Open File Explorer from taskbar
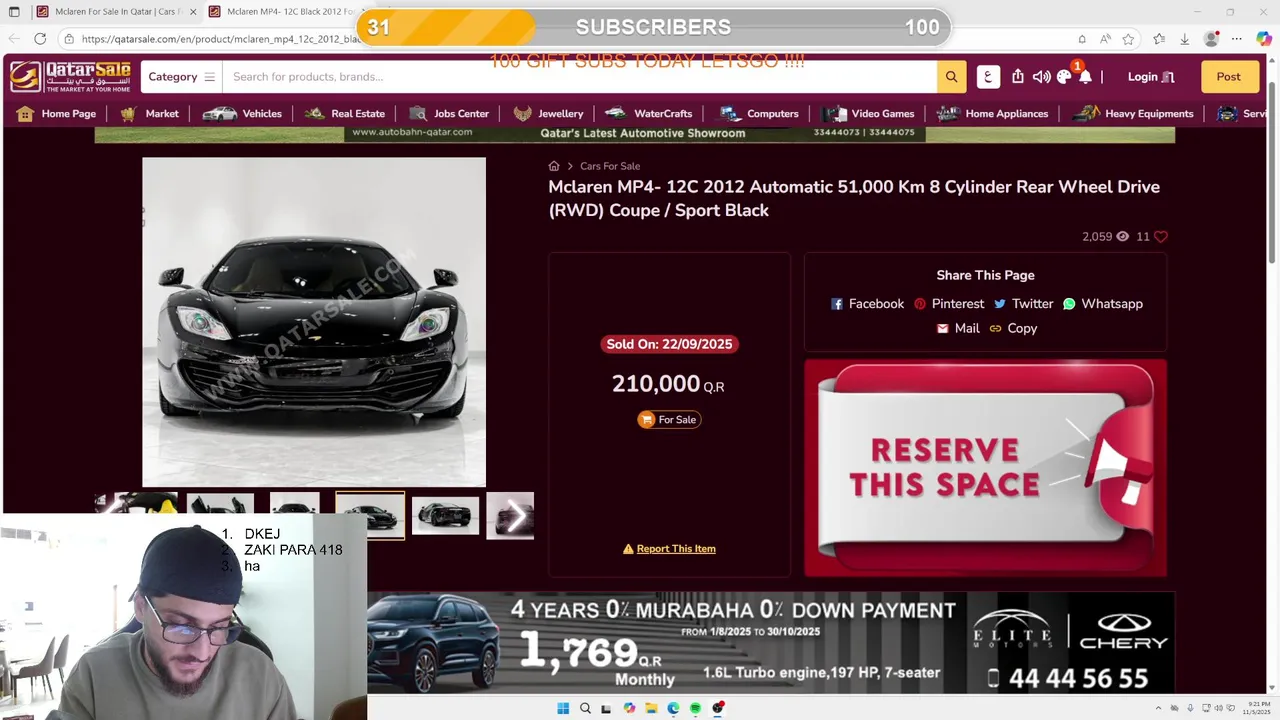 [651, 708]
